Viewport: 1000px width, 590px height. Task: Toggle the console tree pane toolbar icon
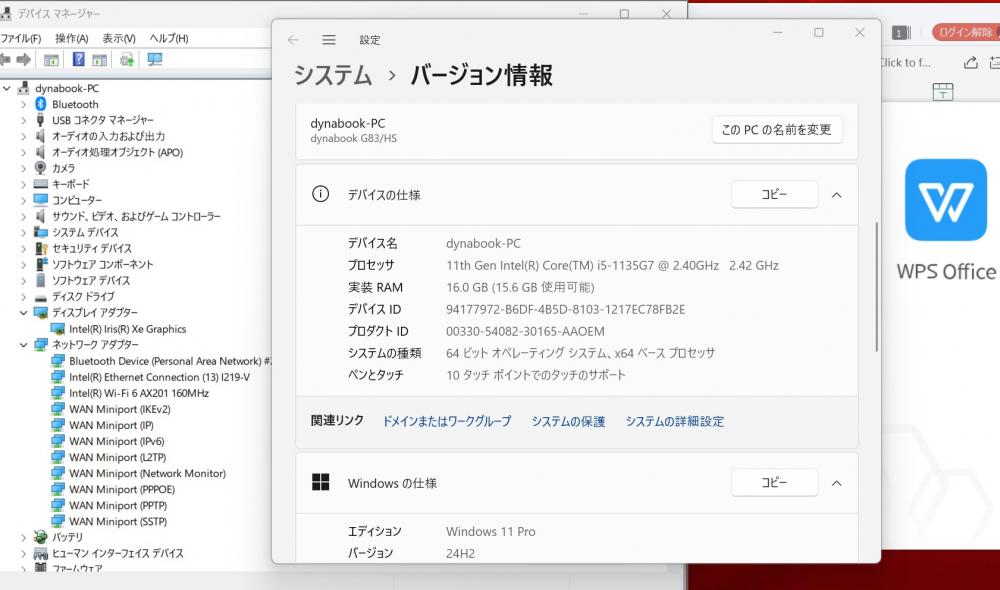tap(51, 60)
